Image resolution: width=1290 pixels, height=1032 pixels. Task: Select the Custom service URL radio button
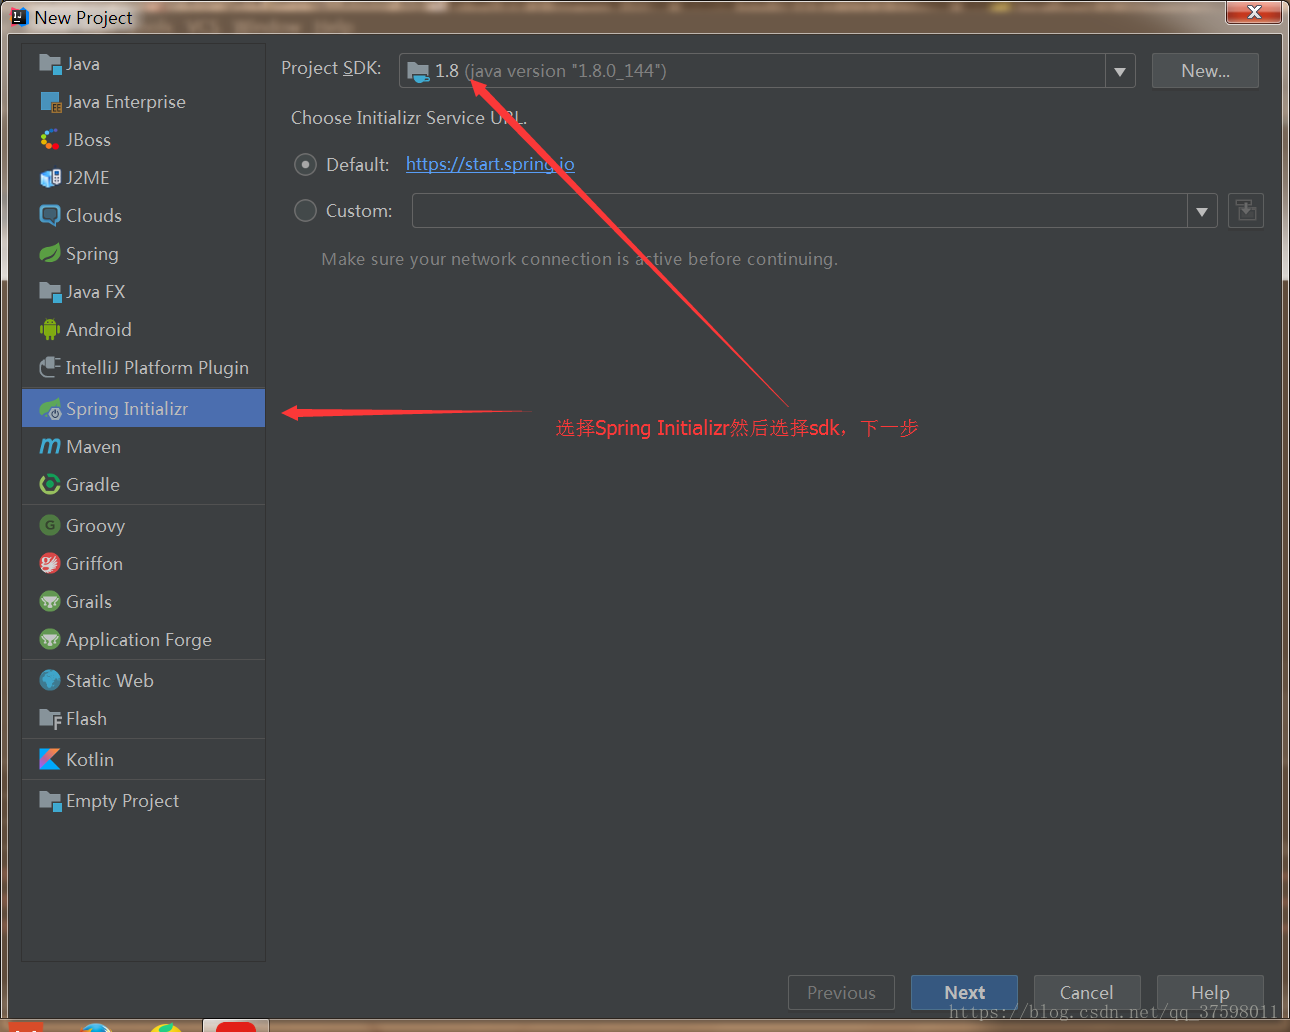(x=305, y=211)
